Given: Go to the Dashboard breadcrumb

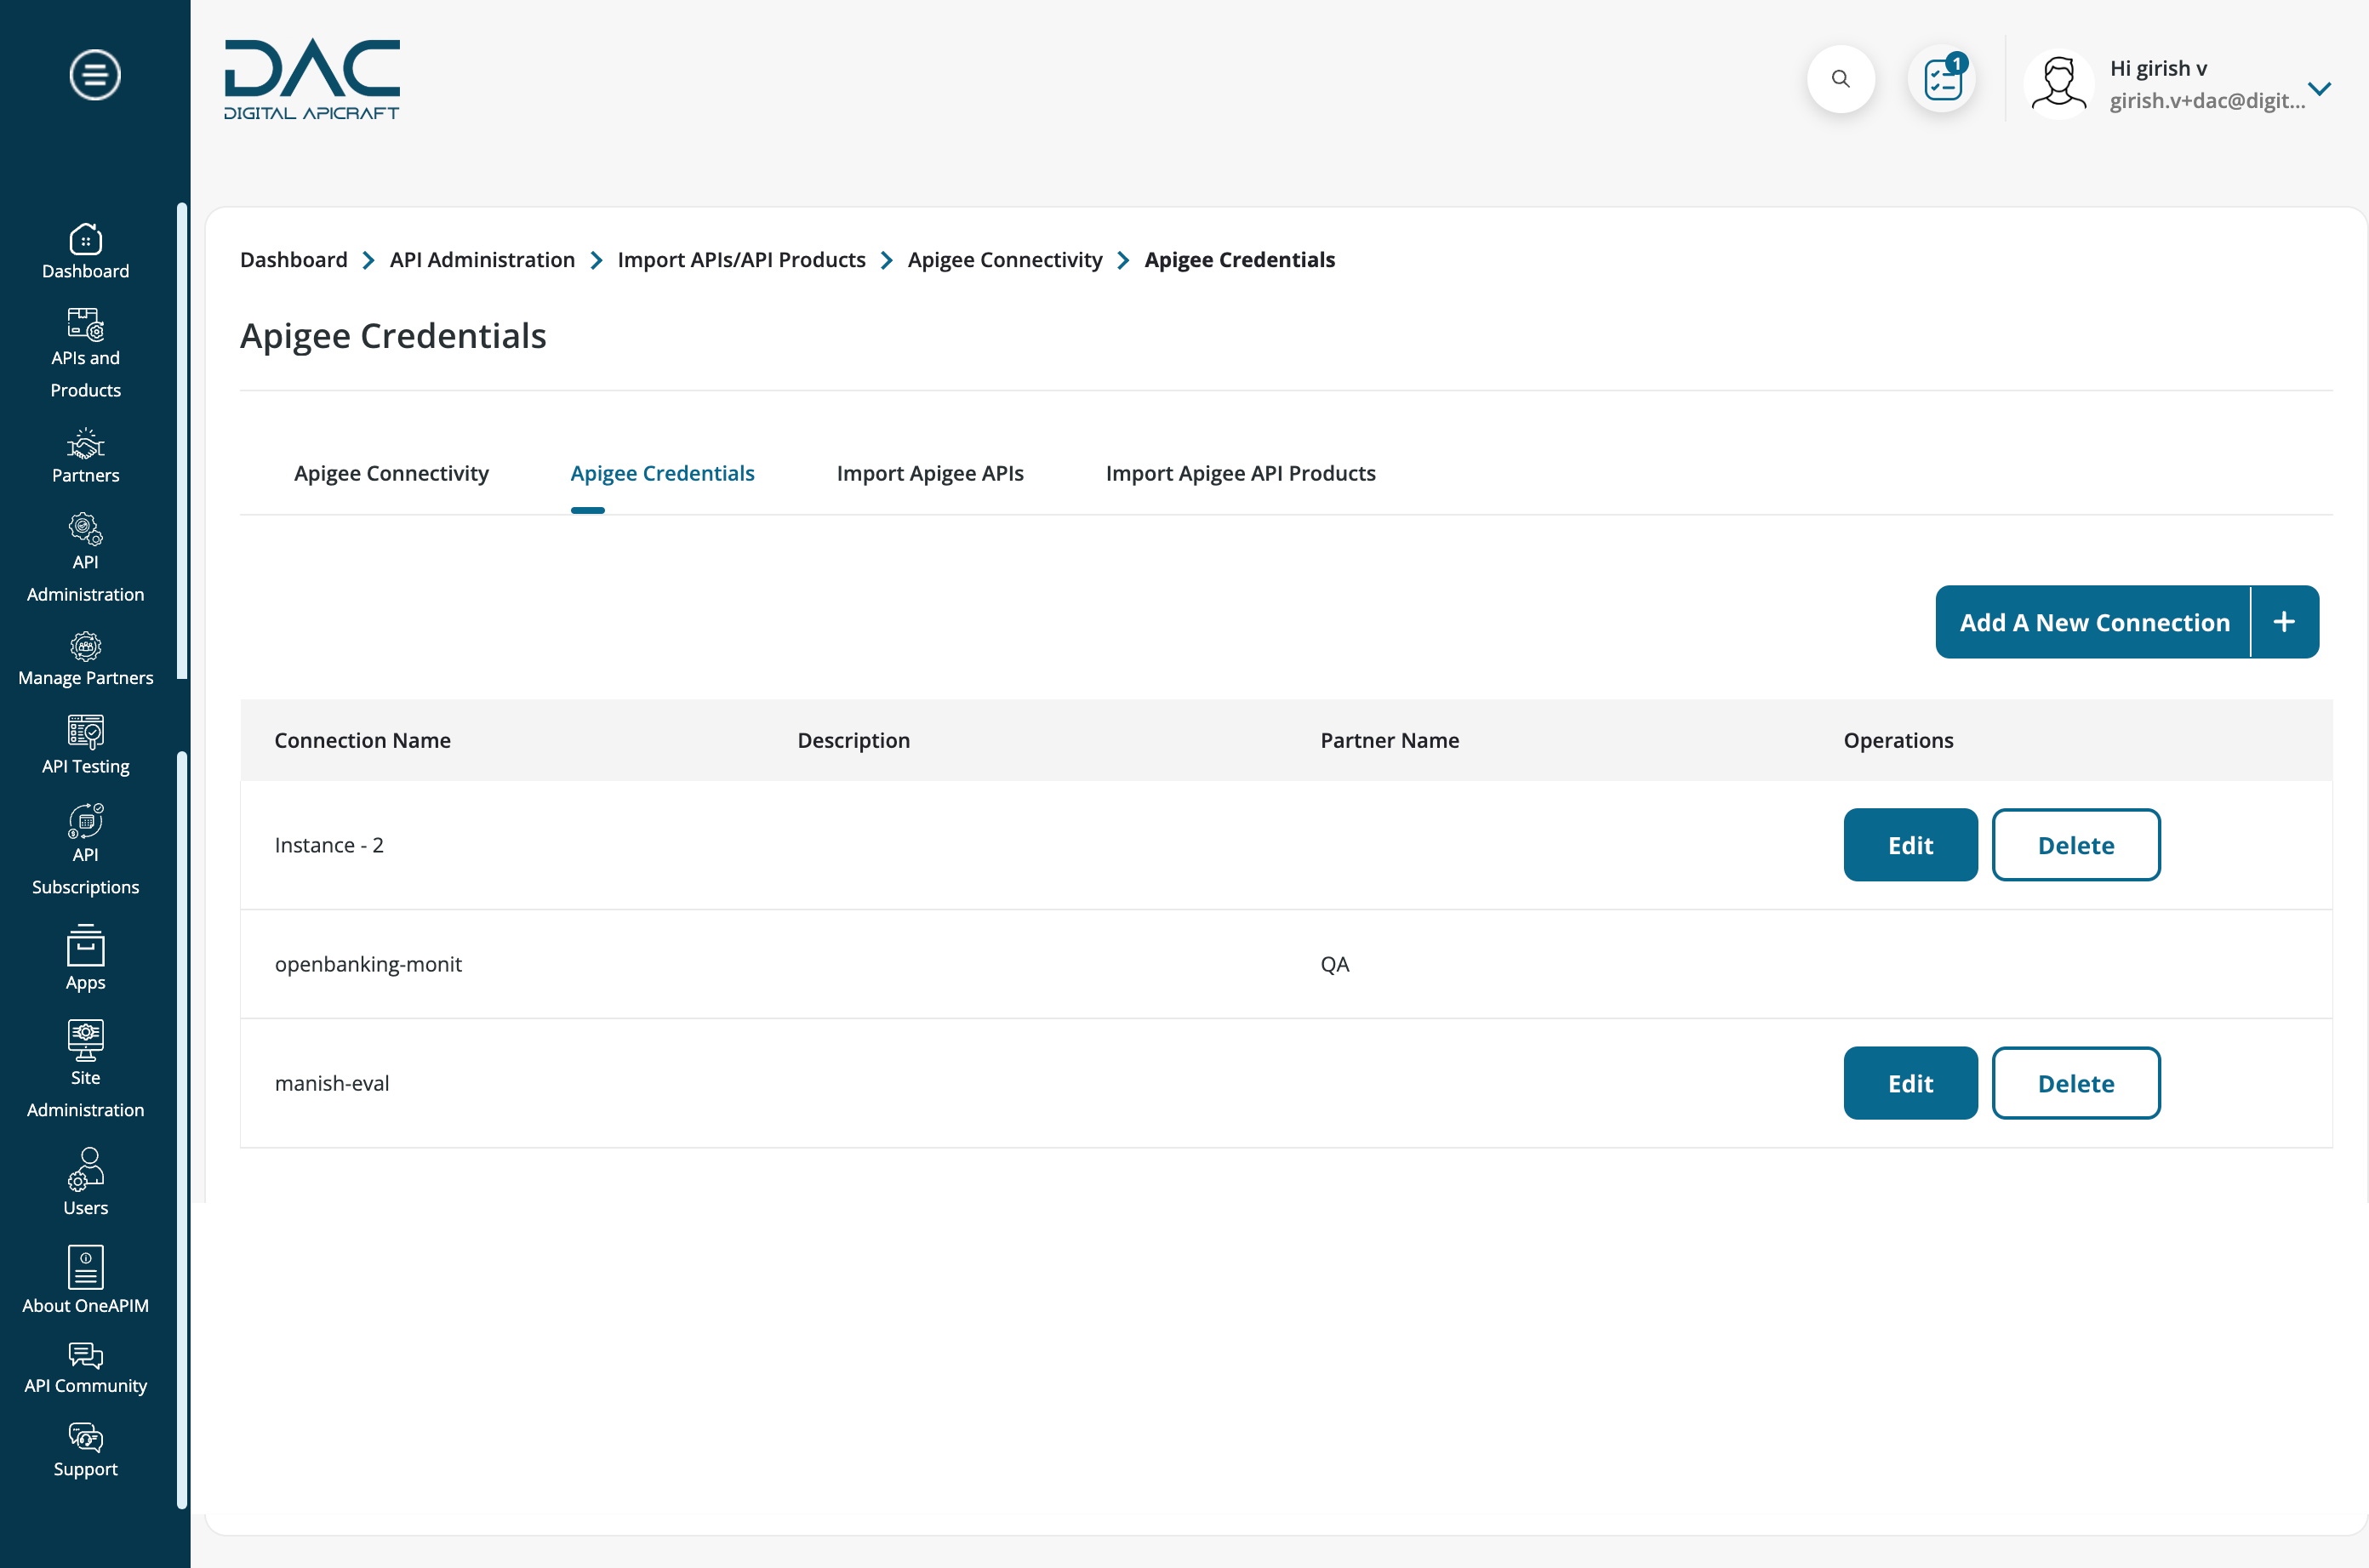Looking at the screenshot, I should 294,260.
